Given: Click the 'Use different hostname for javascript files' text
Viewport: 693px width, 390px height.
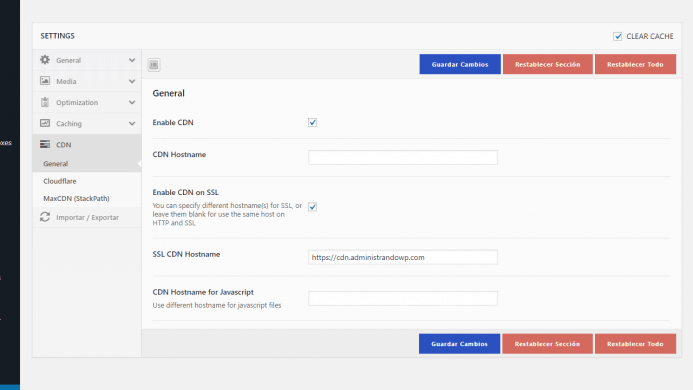Looking at the screenshot, I should [217, 305].
